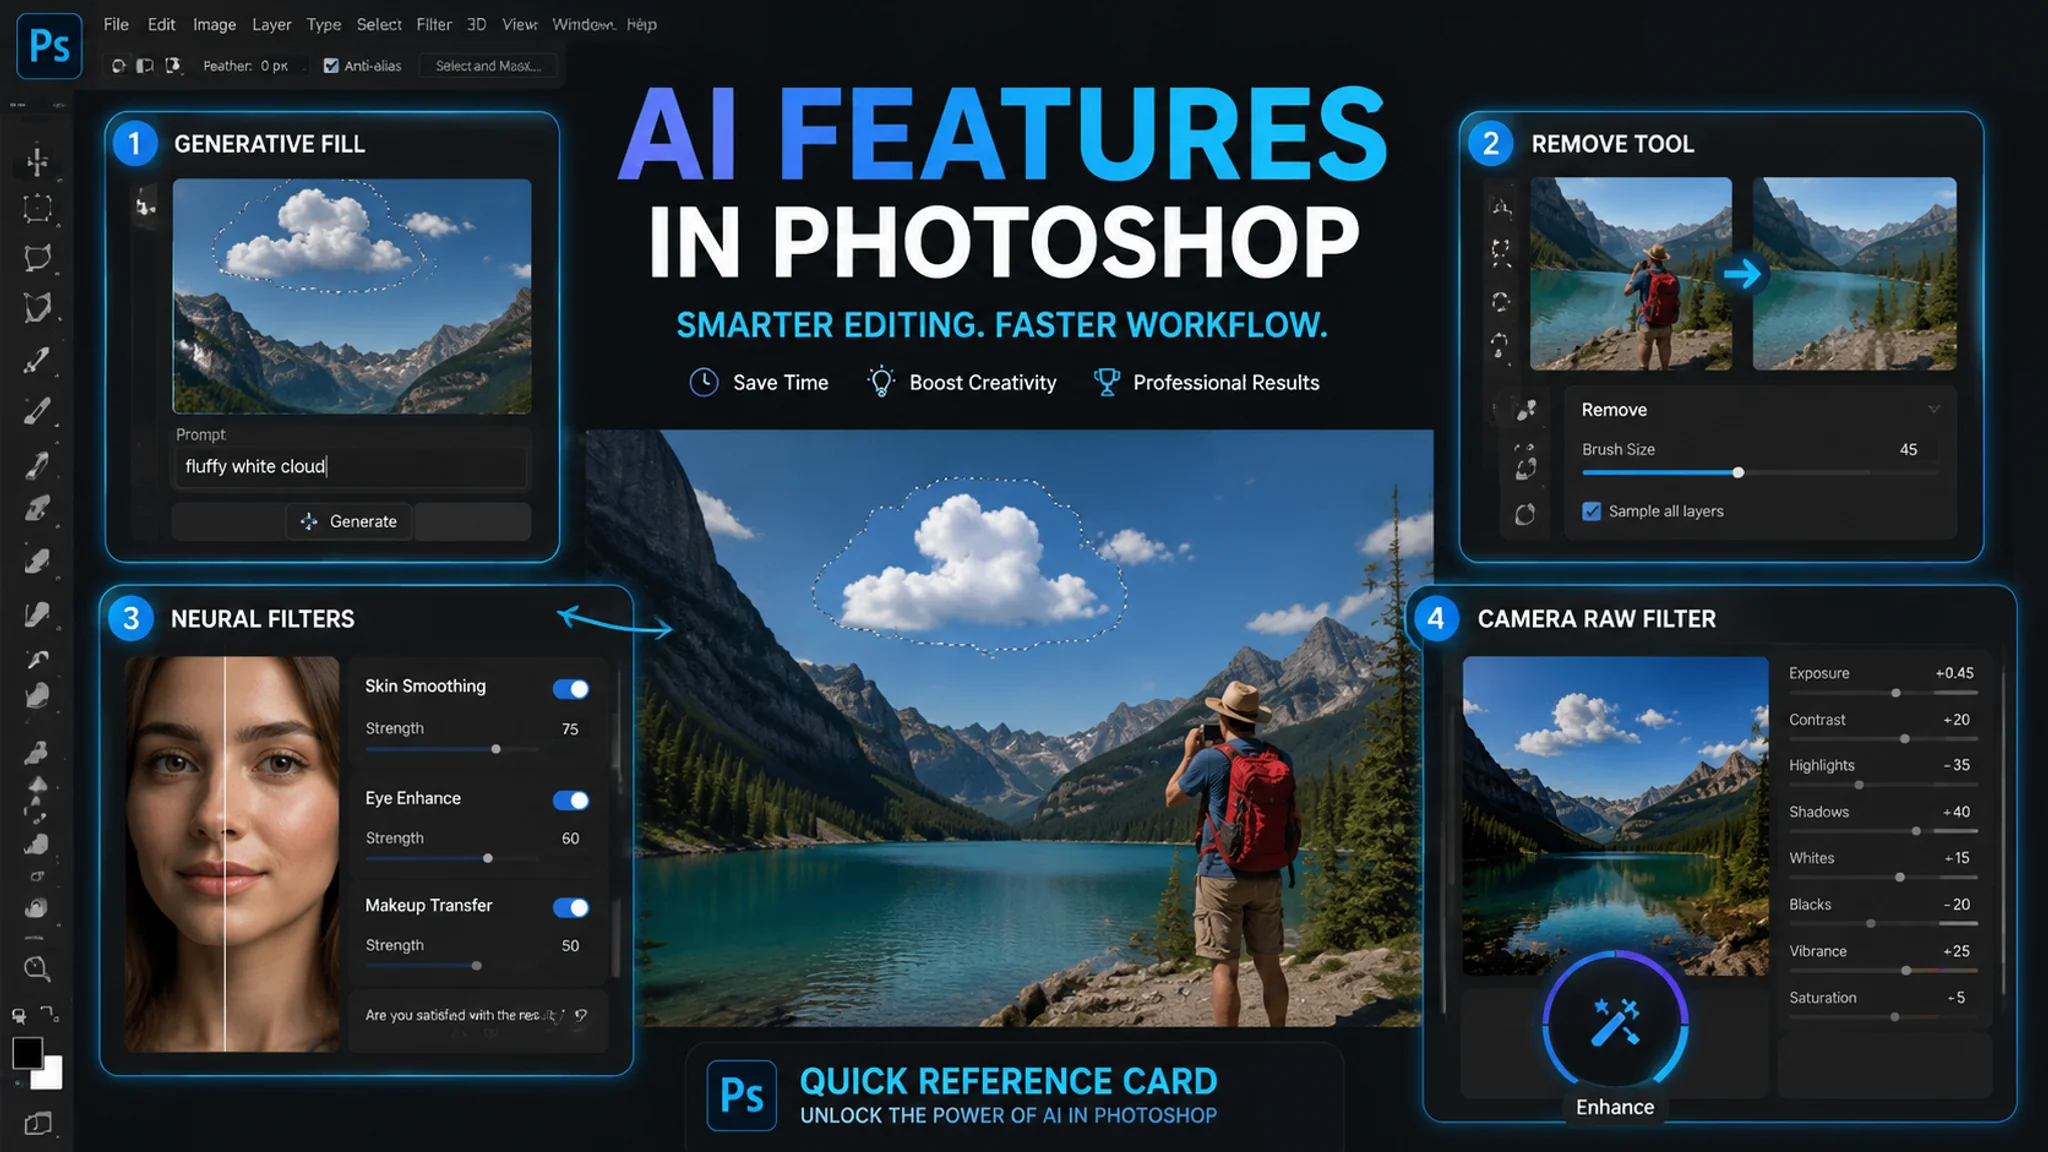Click the Exposure slider in Camera Raw
The image size is (2048, 1152).
(1883, 693)
